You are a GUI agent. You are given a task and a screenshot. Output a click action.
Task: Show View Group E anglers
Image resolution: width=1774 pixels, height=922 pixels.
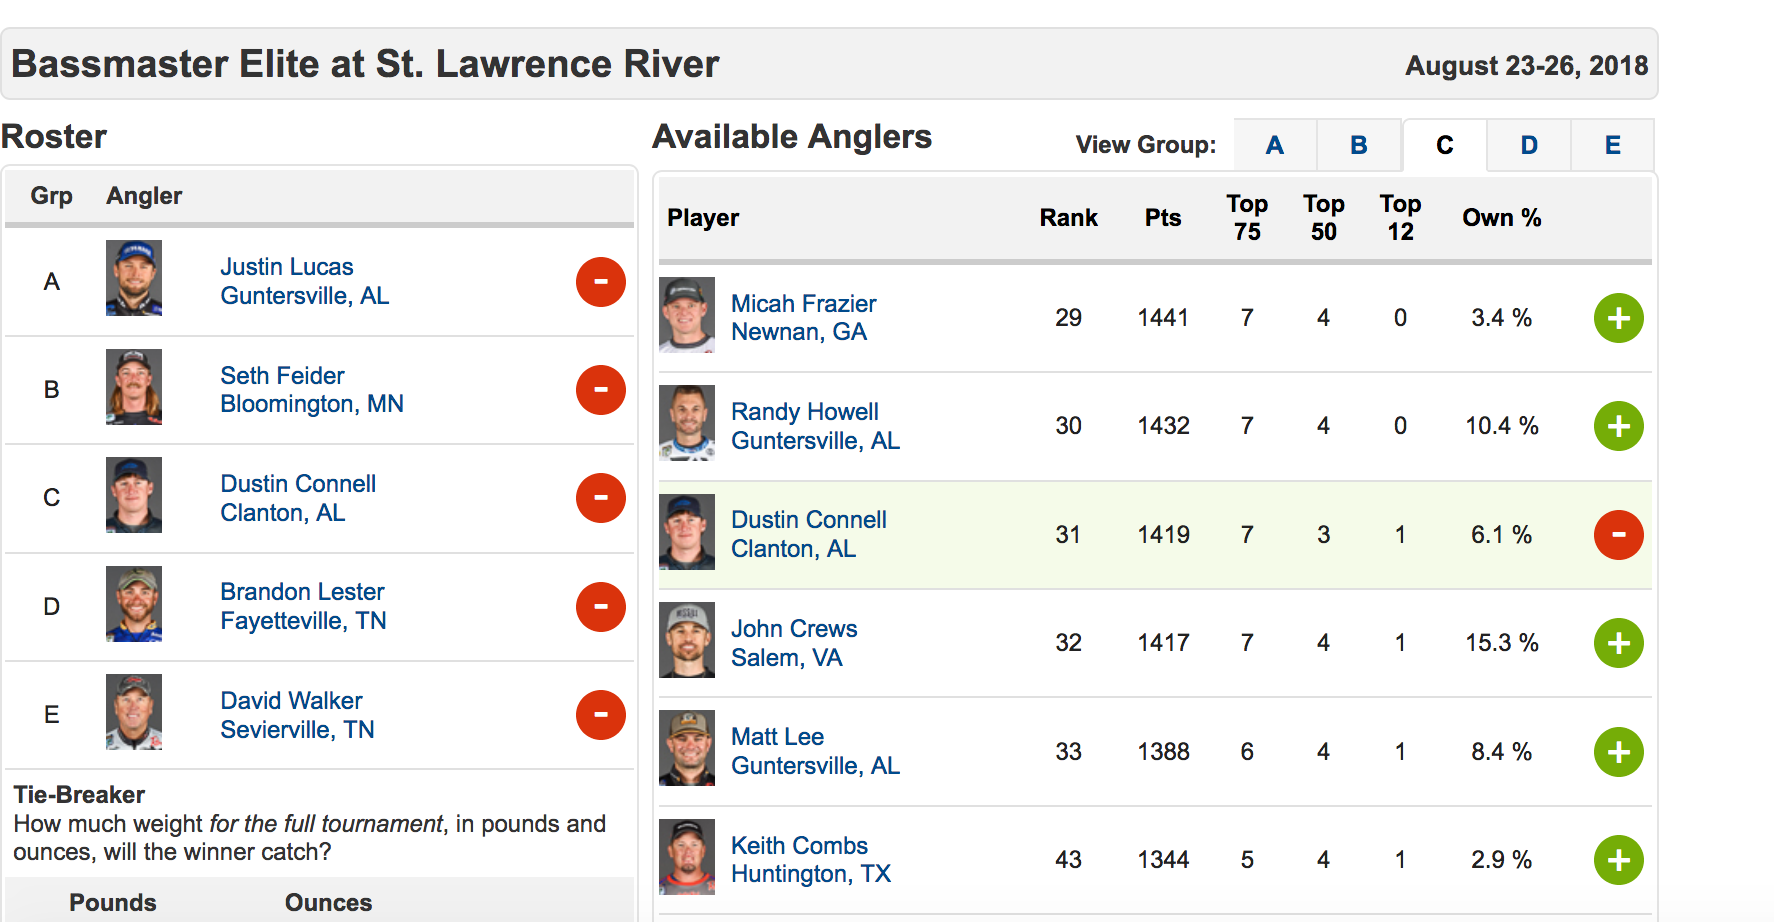tap(1612, 145)
